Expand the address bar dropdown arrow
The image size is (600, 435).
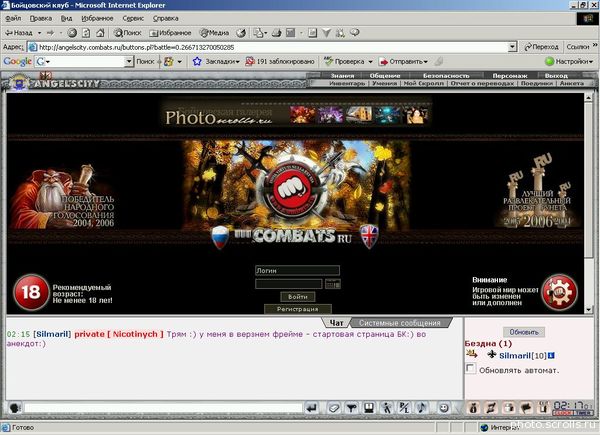[513, 47]
